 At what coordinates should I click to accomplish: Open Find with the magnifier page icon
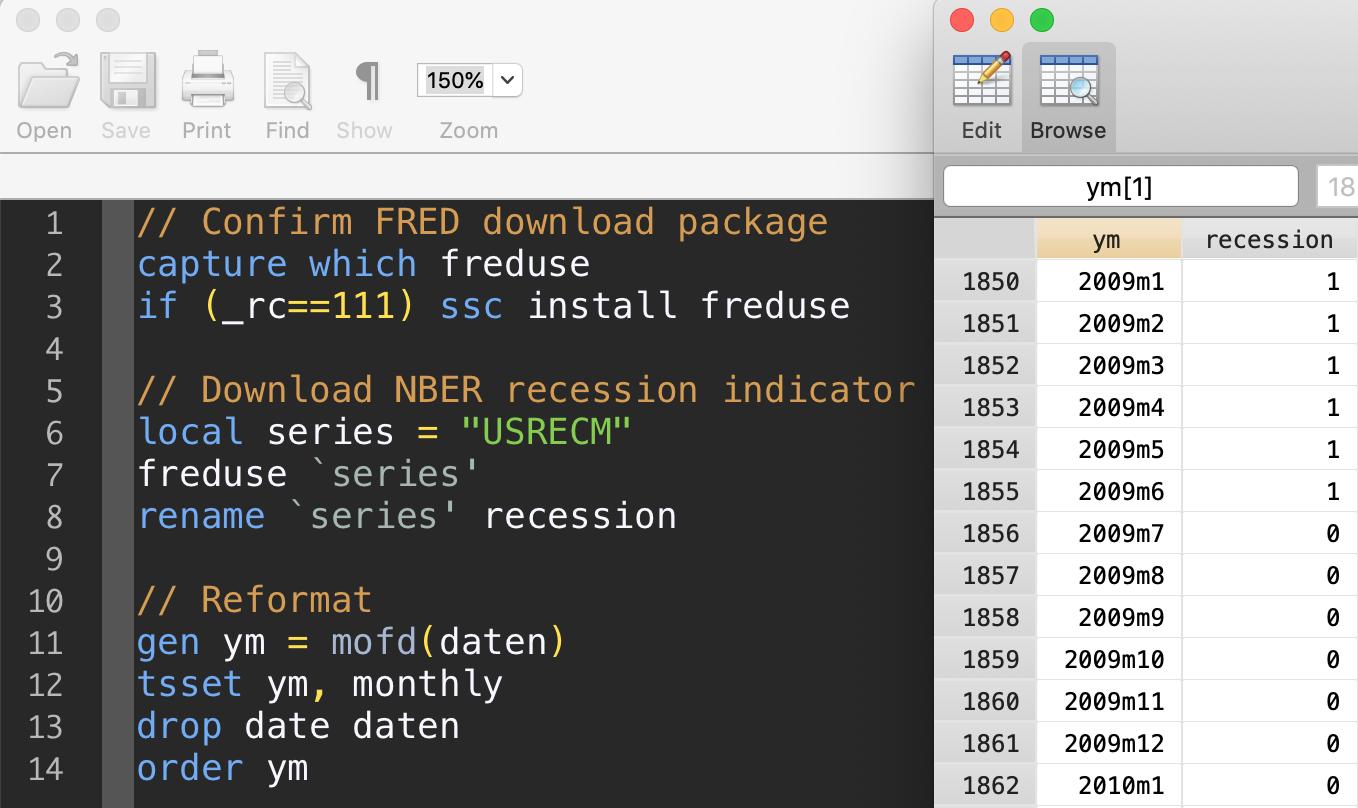point(287,81)
